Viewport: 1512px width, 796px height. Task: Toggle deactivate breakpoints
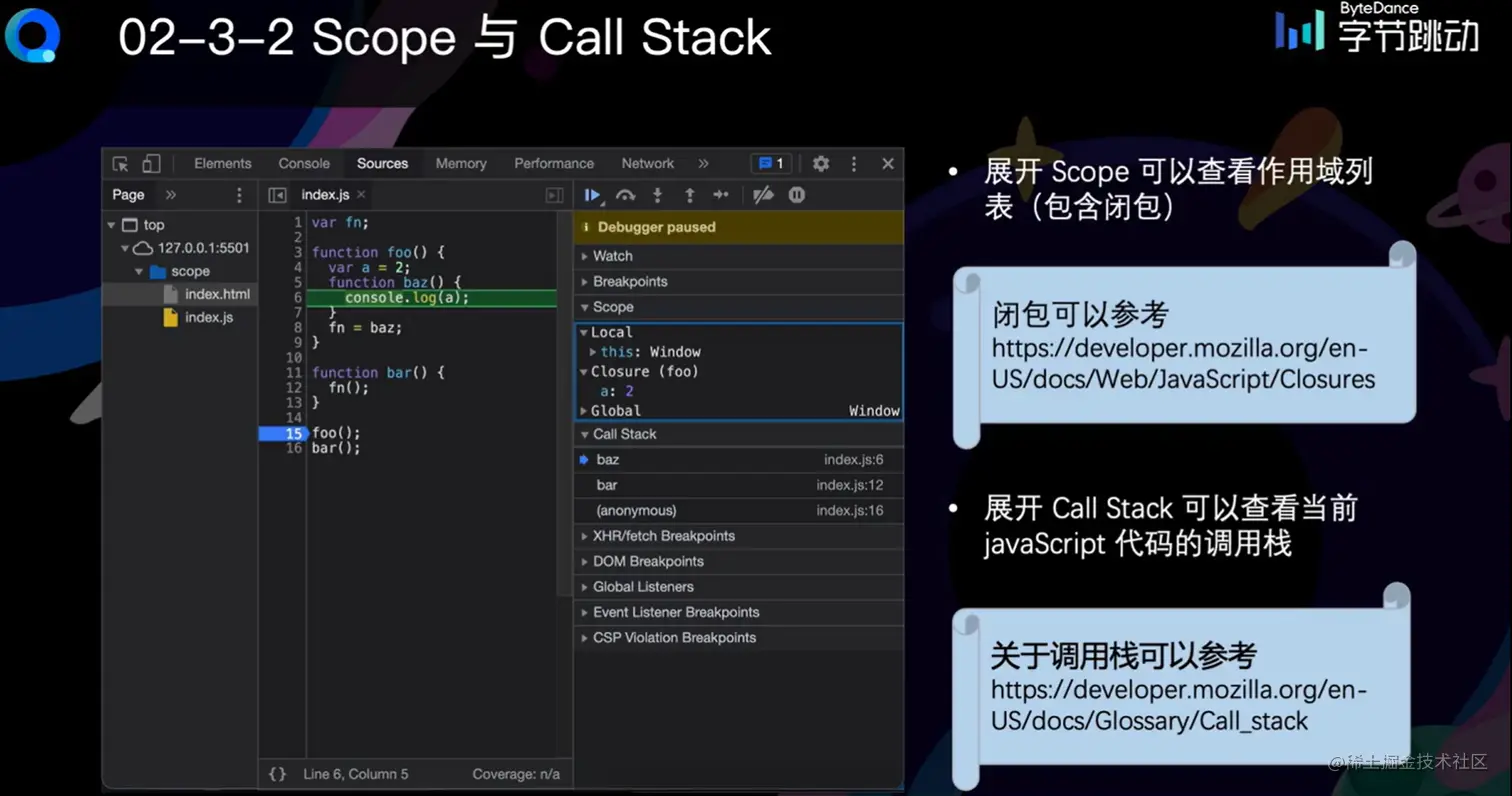(x=764, y=195)
